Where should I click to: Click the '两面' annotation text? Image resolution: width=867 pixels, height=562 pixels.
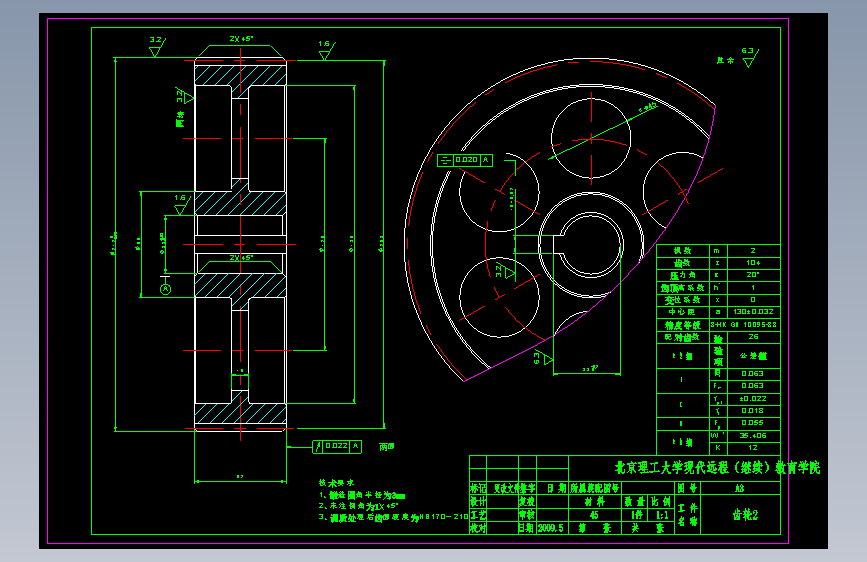pos(387,447)
